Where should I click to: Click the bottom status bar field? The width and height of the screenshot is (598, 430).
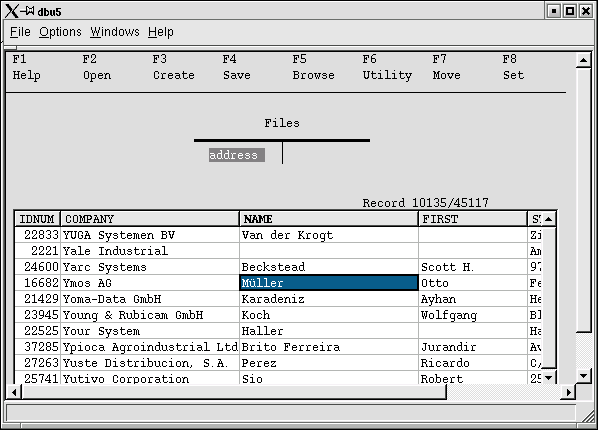[291, 412]
